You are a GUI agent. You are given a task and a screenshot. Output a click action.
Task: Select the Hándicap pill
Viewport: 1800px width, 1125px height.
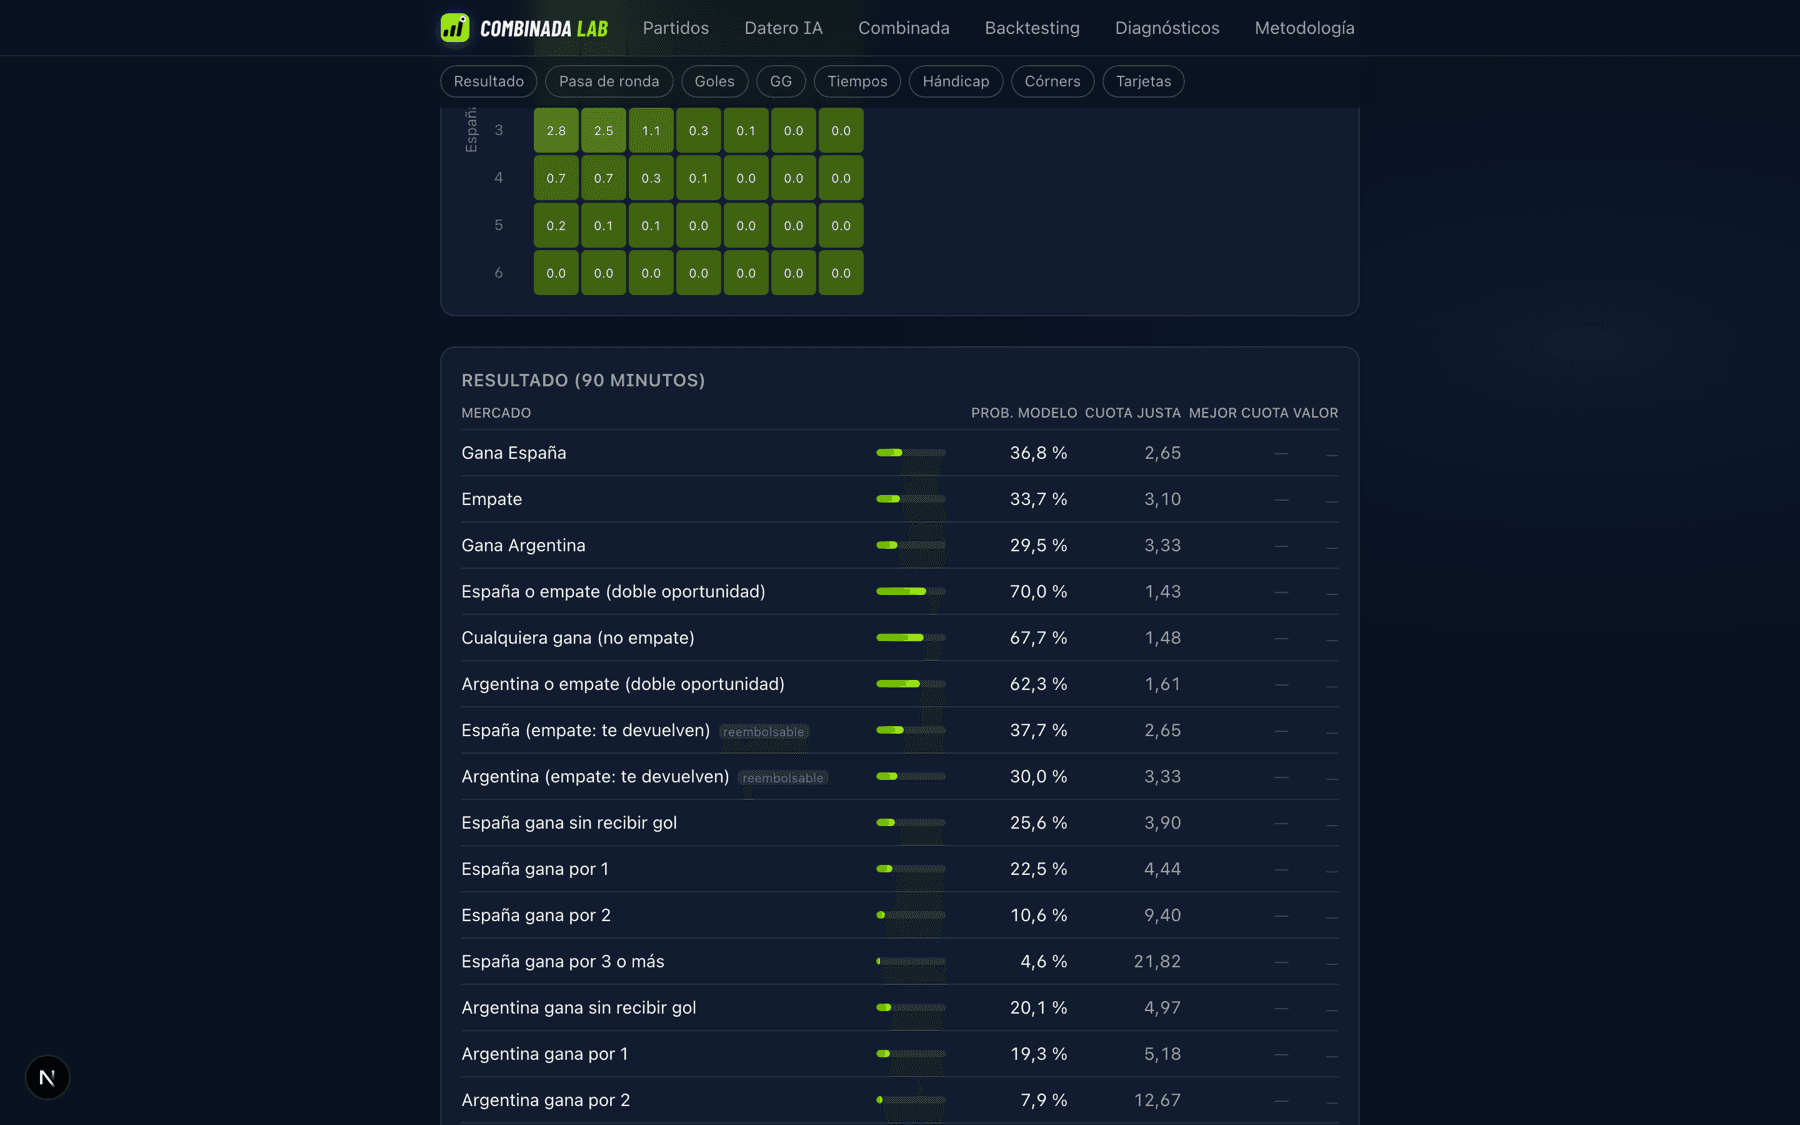956,81
